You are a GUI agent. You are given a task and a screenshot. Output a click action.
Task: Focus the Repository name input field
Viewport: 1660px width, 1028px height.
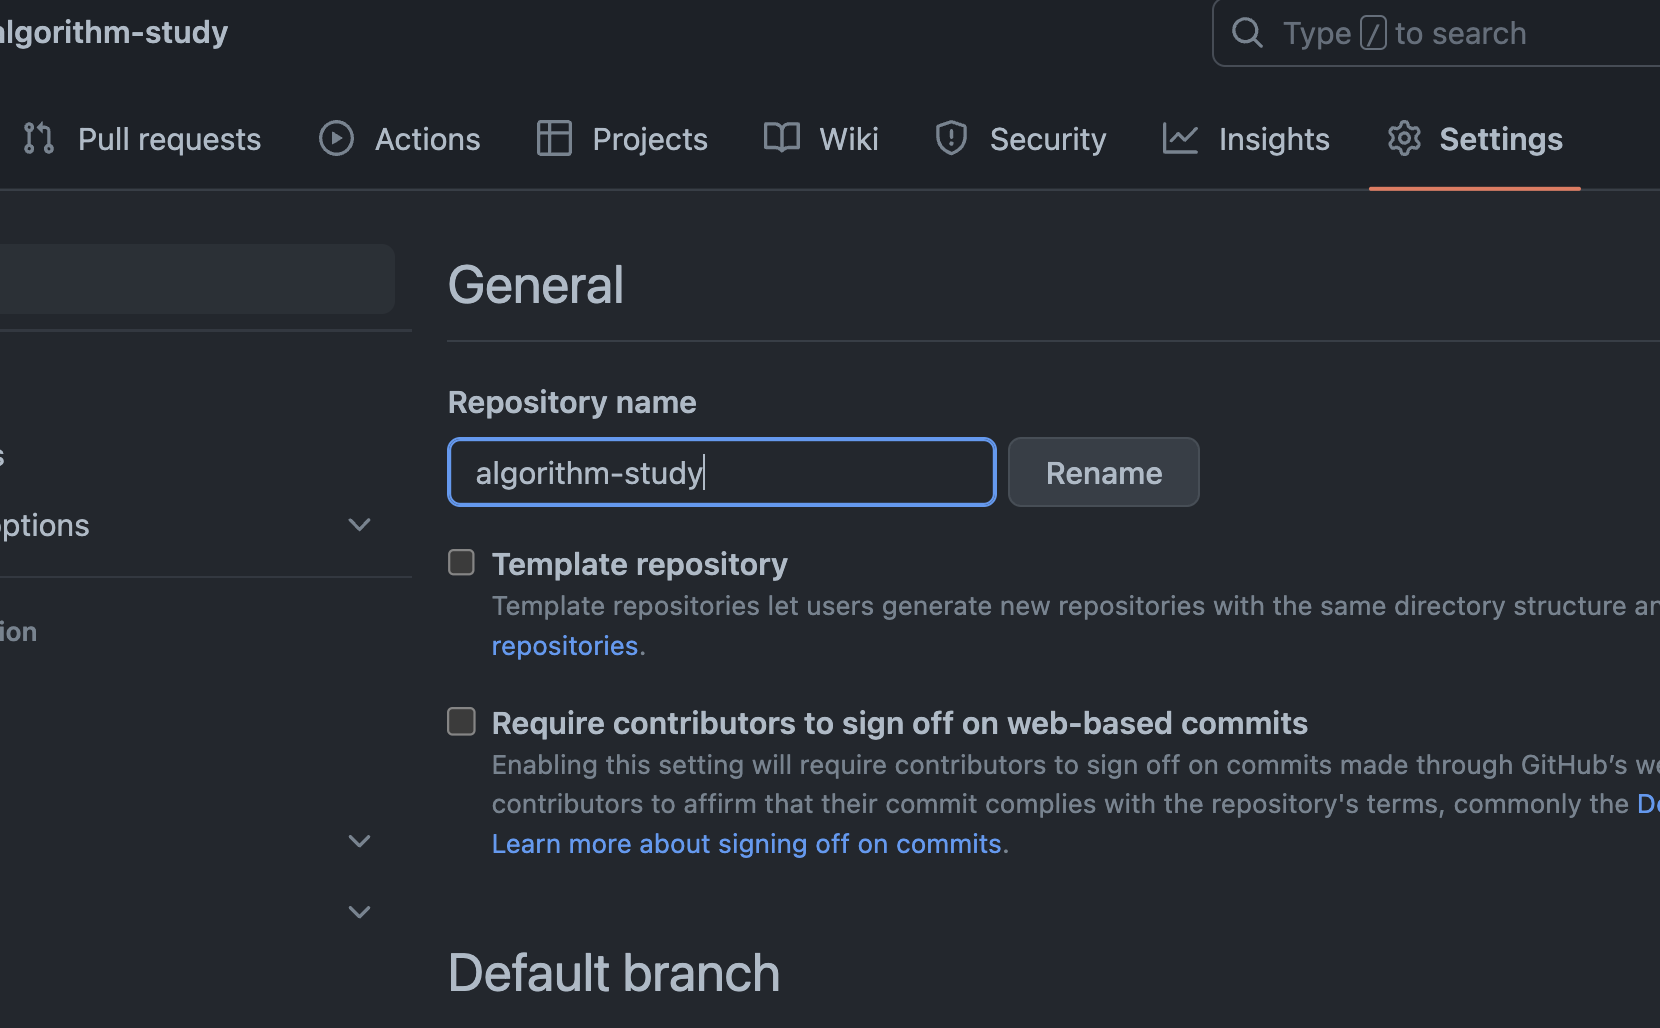[x=722, y=472]
